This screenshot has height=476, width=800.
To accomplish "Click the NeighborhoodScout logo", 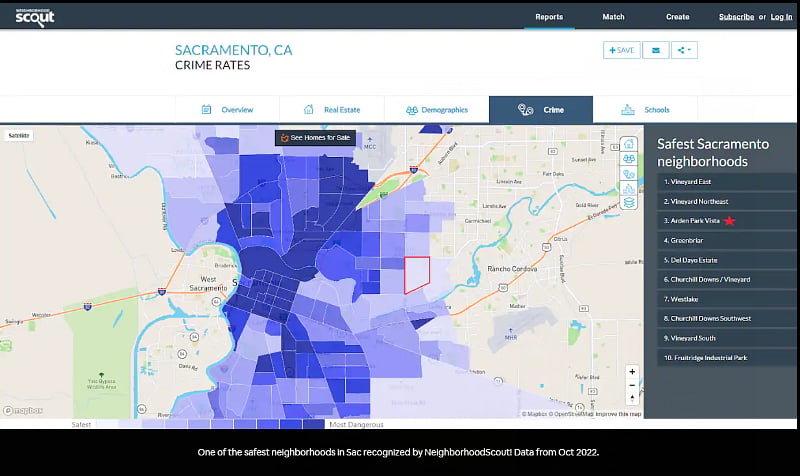I will pos(34,17).
